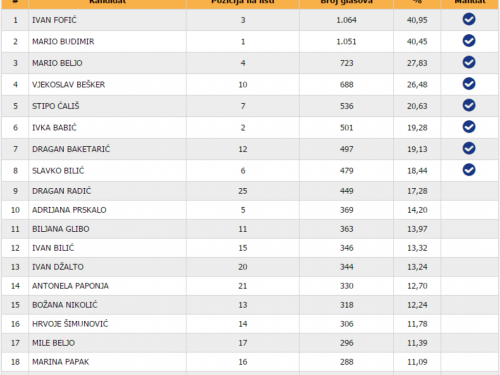
Task: Click list position 25 for Dragan Radić
Action: [243, 191]
